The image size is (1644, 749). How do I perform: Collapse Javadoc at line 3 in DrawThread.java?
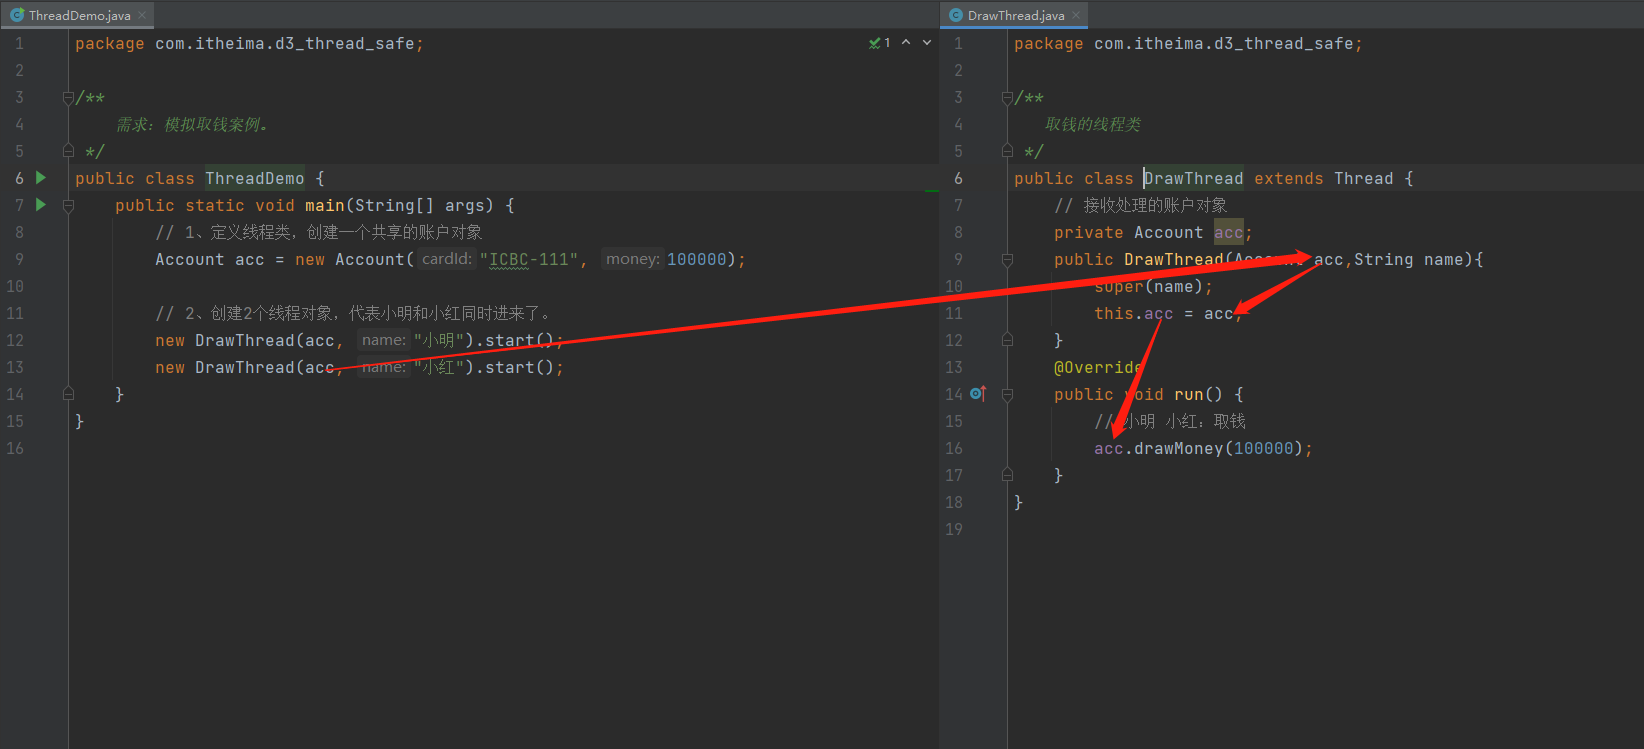coord(1007,98)
